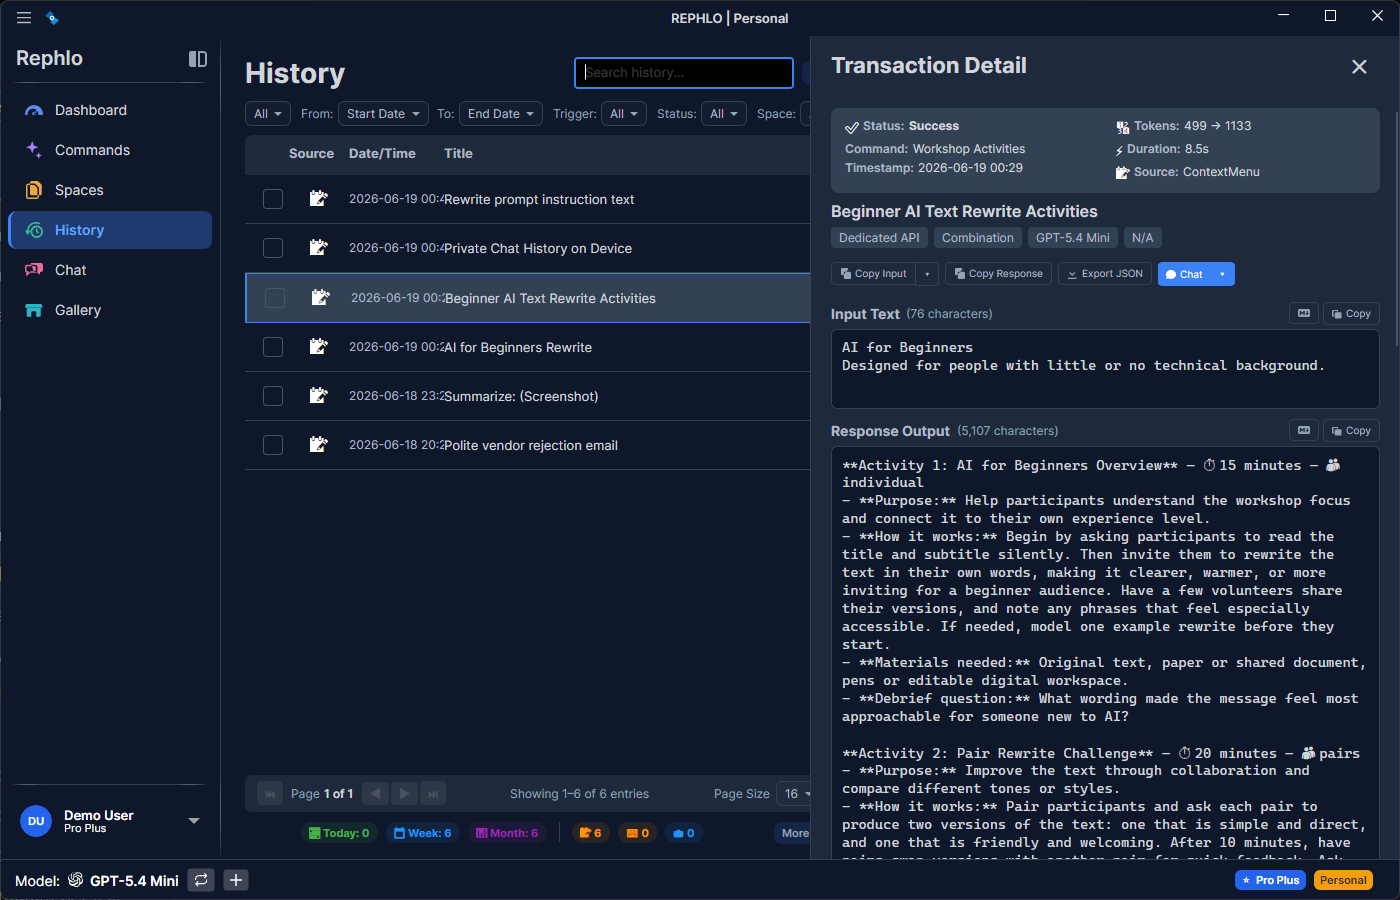Click the Export JSON button
Viewport: 1400px width, 900px height.
click(x=1105, y=274)
